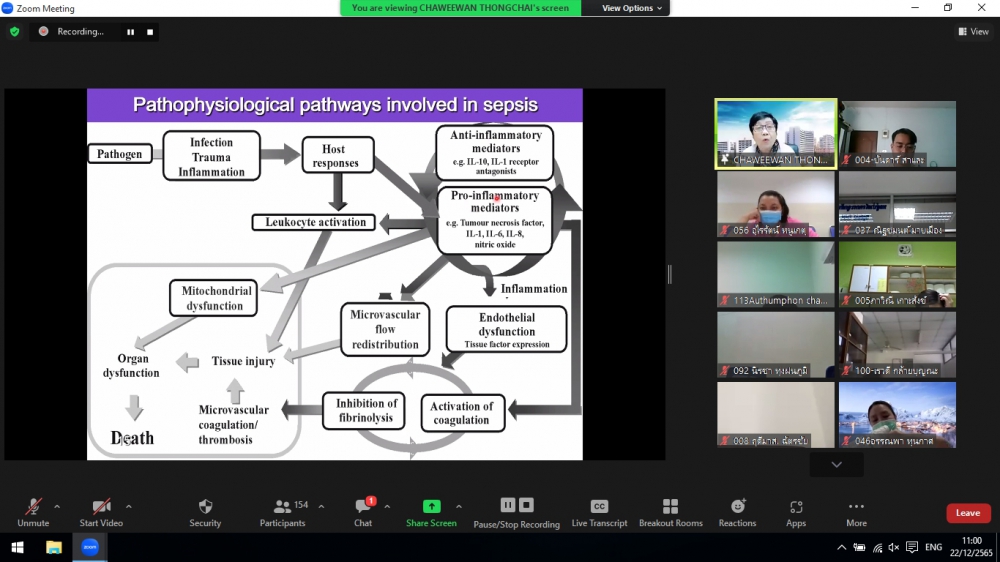The height and width of the screenshot is (562, 1000).
Task: Click the red Leave button
Action: click(x=967, y=513)
